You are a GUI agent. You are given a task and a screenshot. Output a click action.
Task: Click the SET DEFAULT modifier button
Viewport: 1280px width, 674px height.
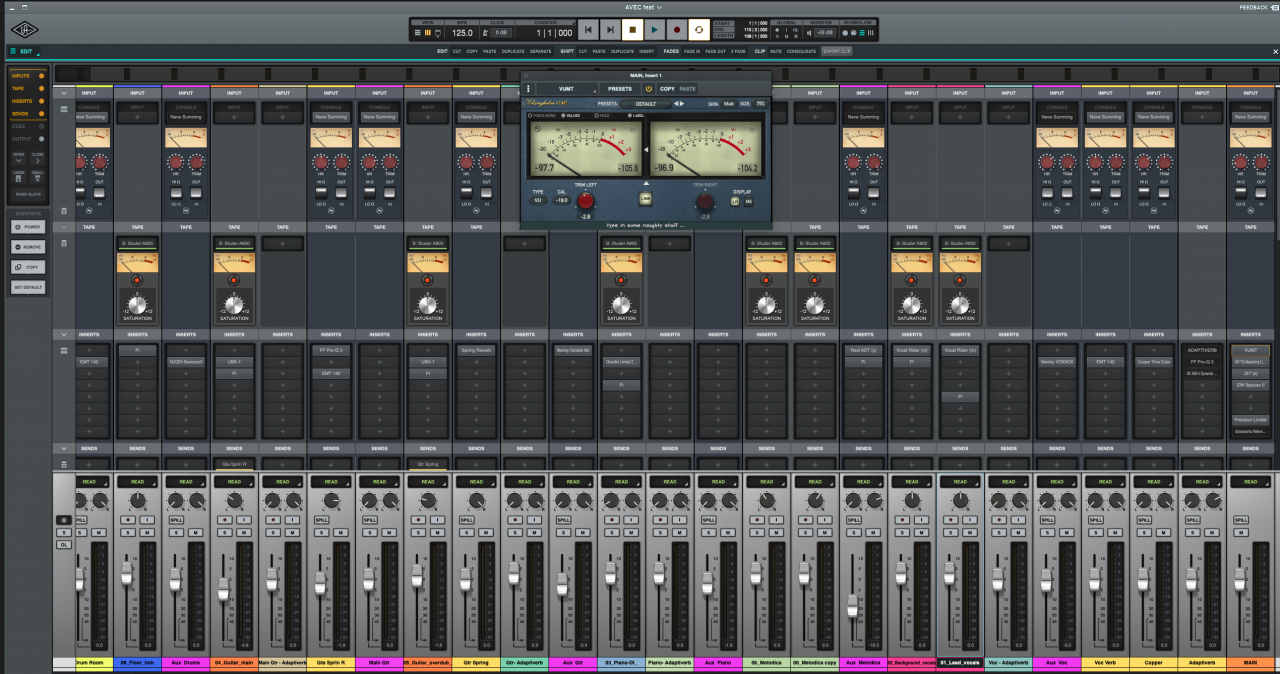point(27,287)
